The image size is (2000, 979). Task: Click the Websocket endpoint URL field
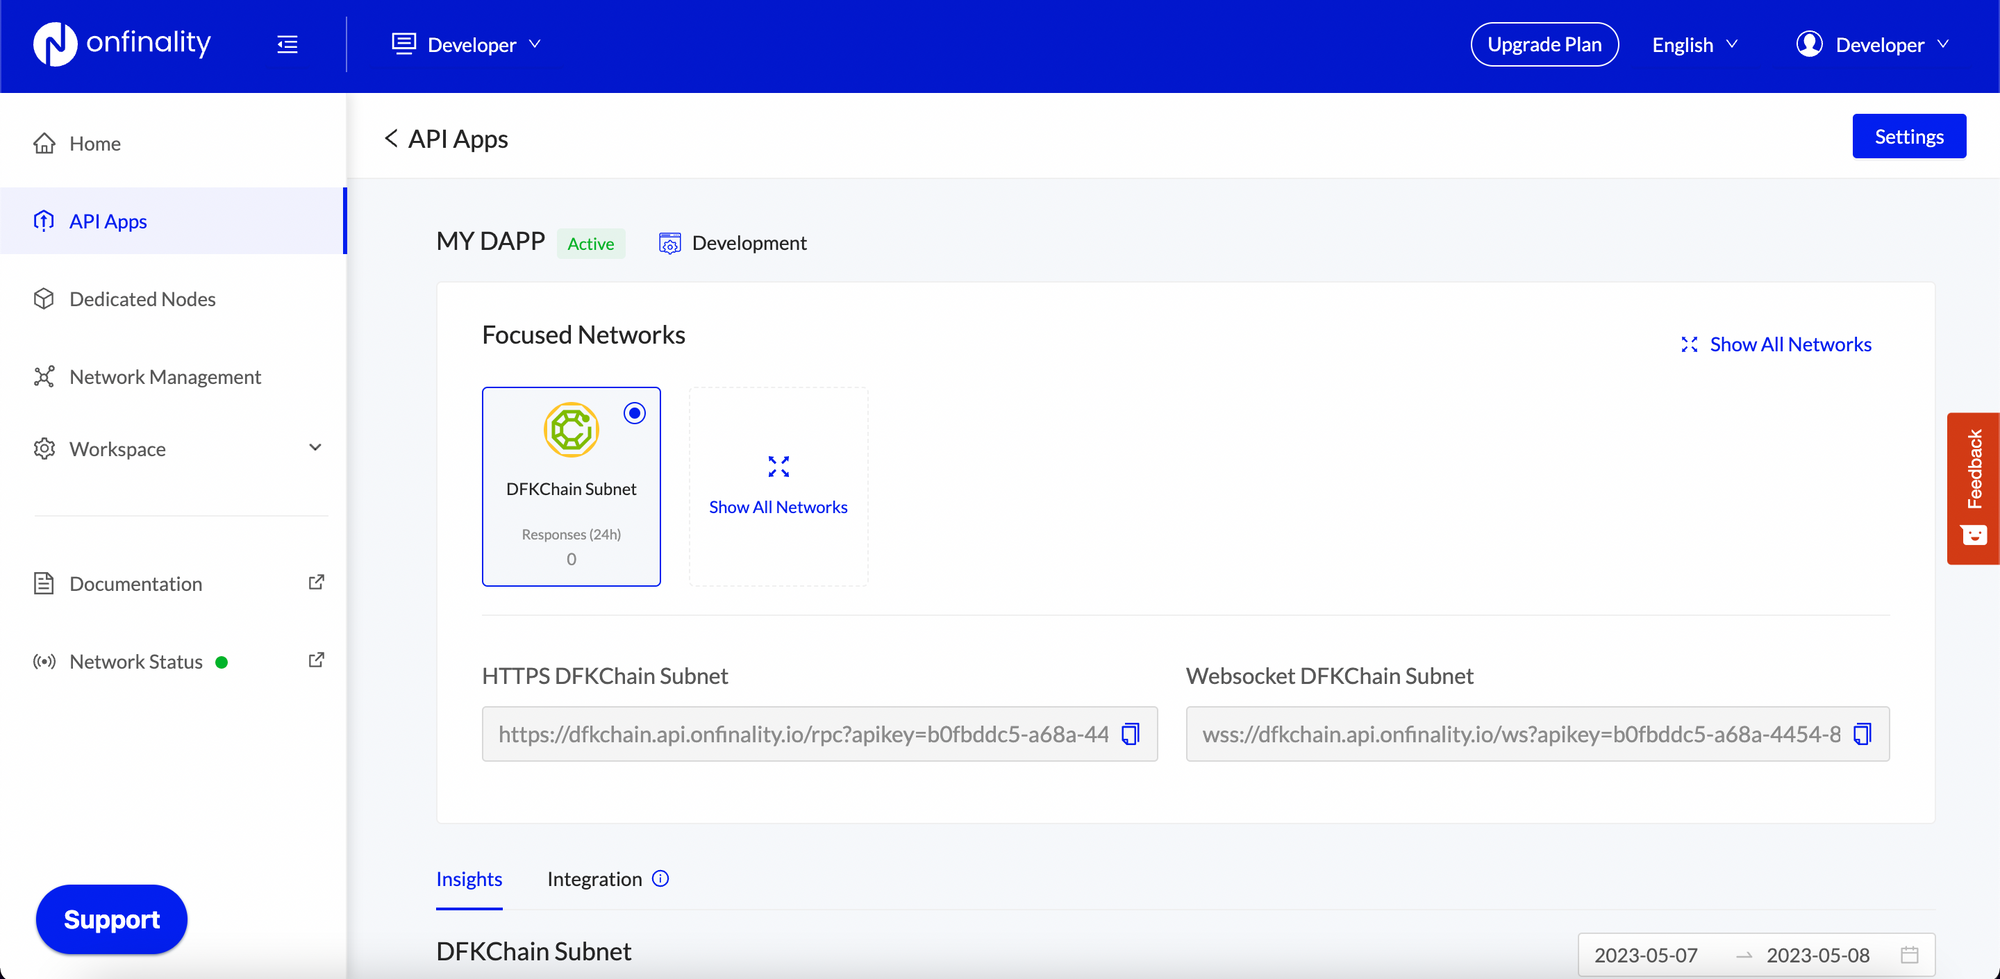(1538, 734)
